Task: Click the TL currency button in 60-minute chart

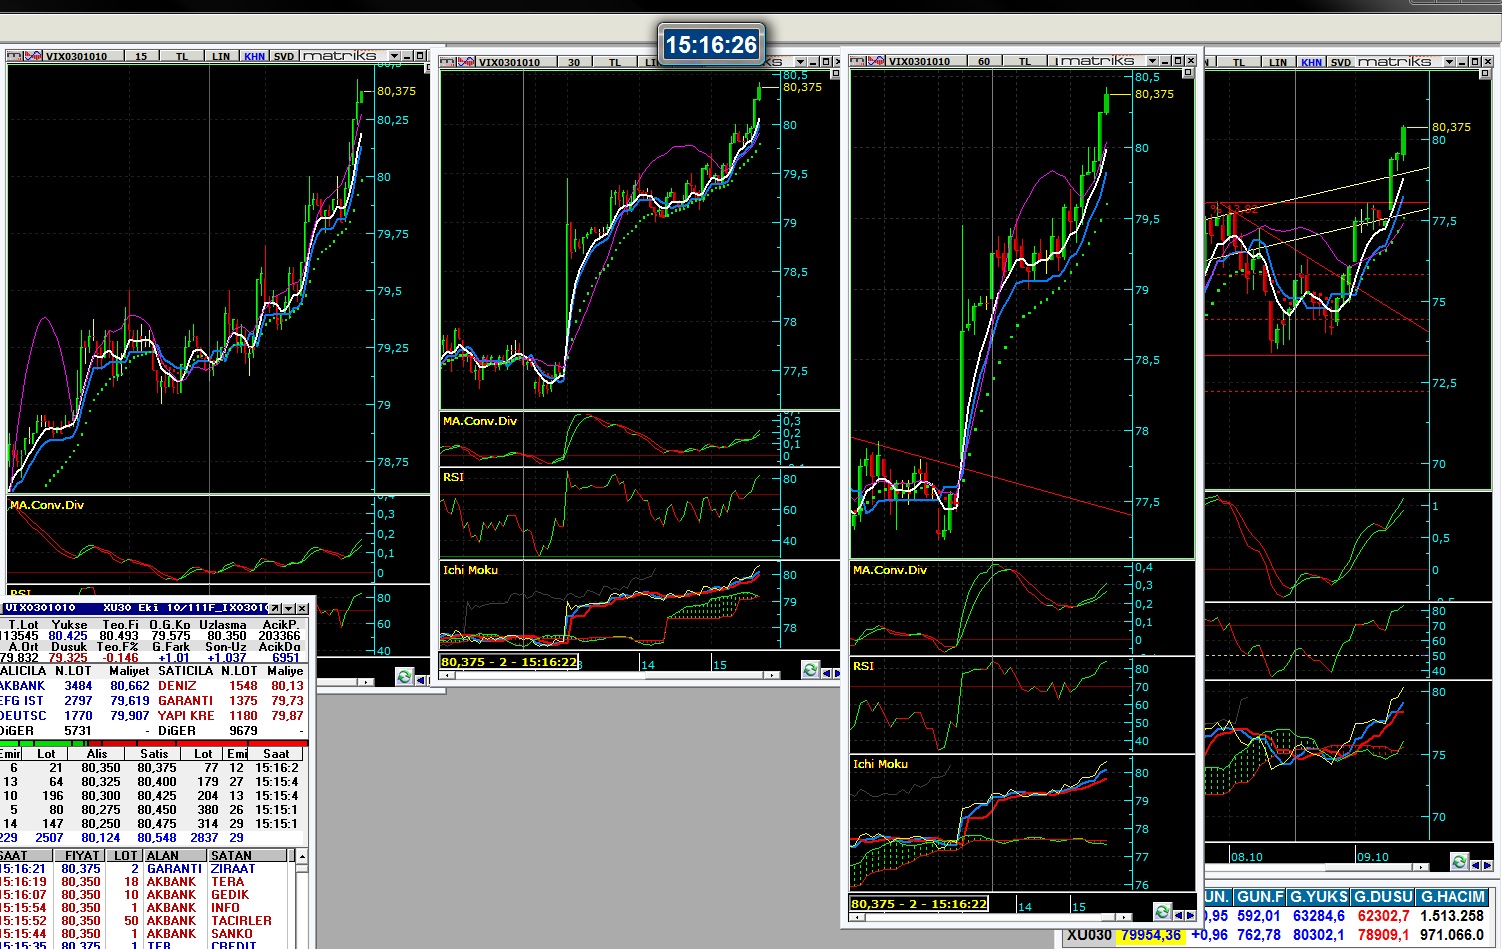Action: point(1025,61)
